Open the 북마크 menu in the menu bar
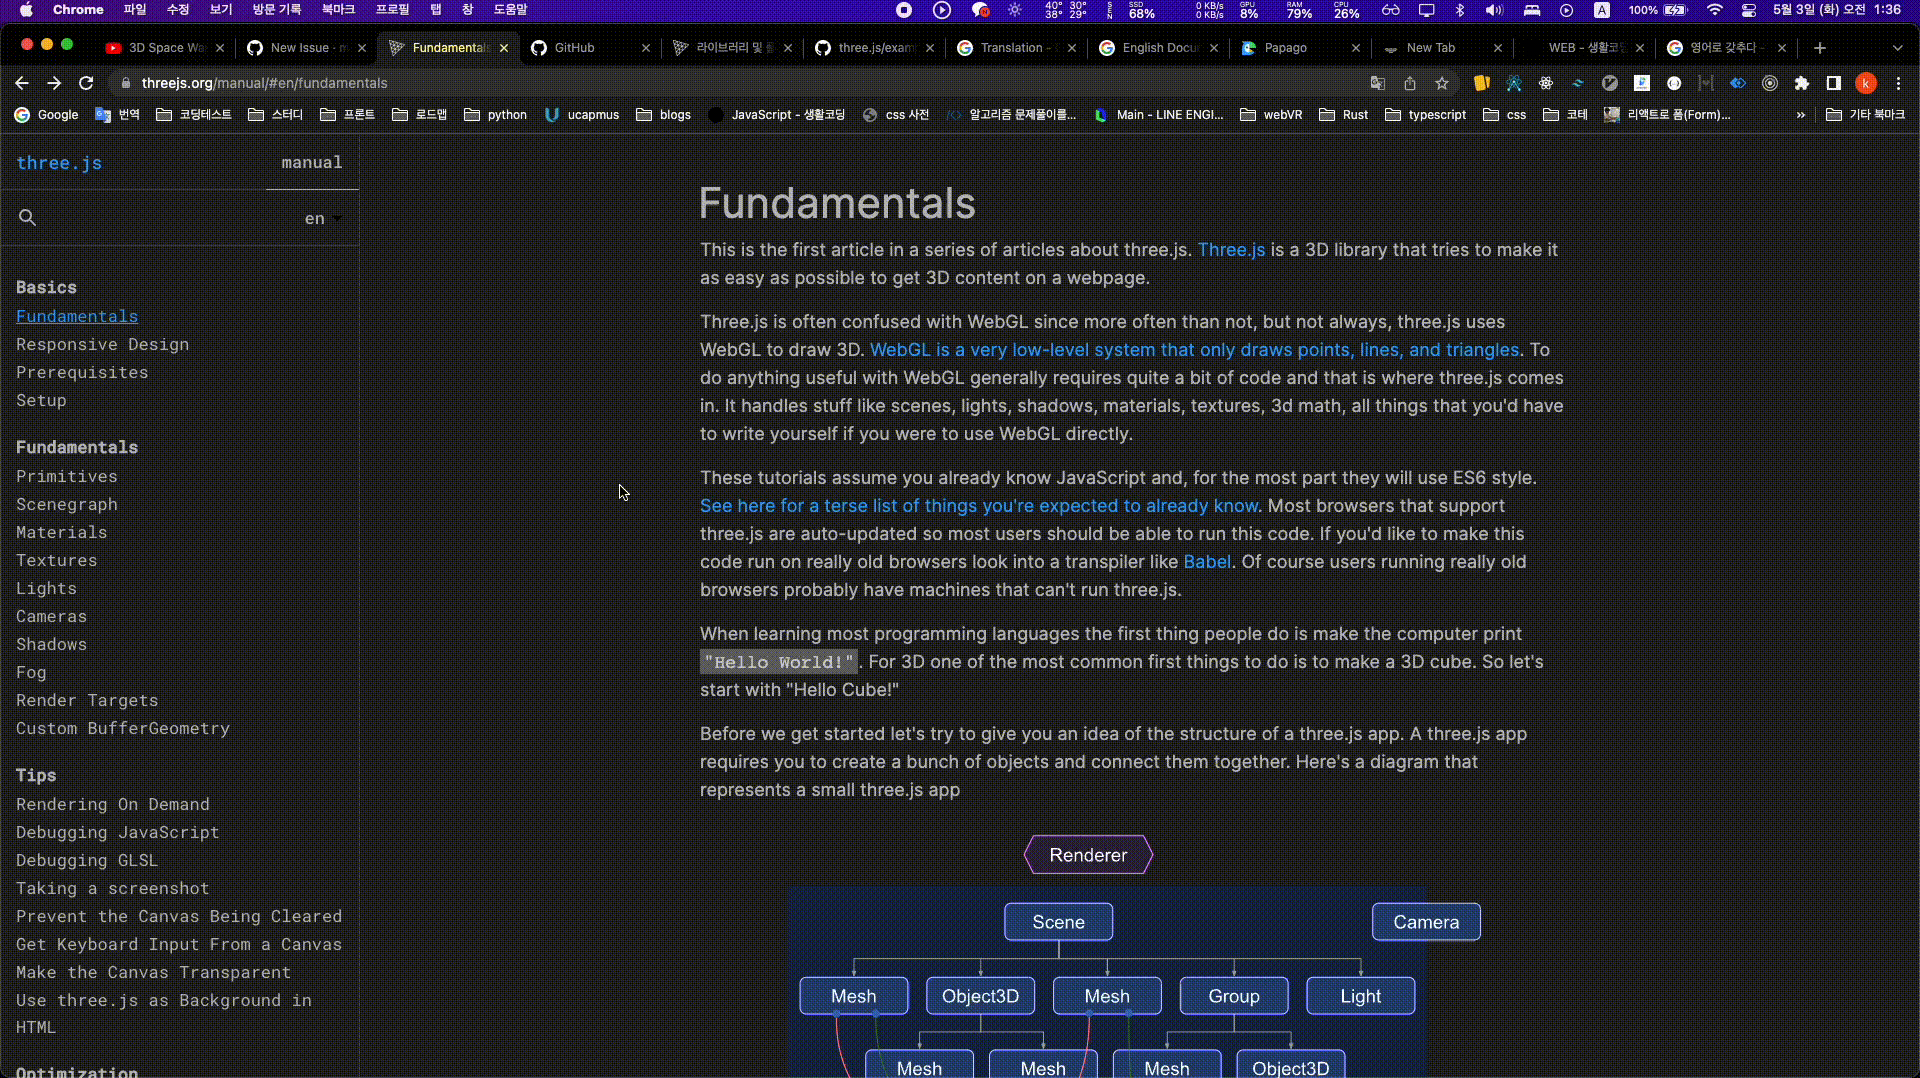 [338, 10]
